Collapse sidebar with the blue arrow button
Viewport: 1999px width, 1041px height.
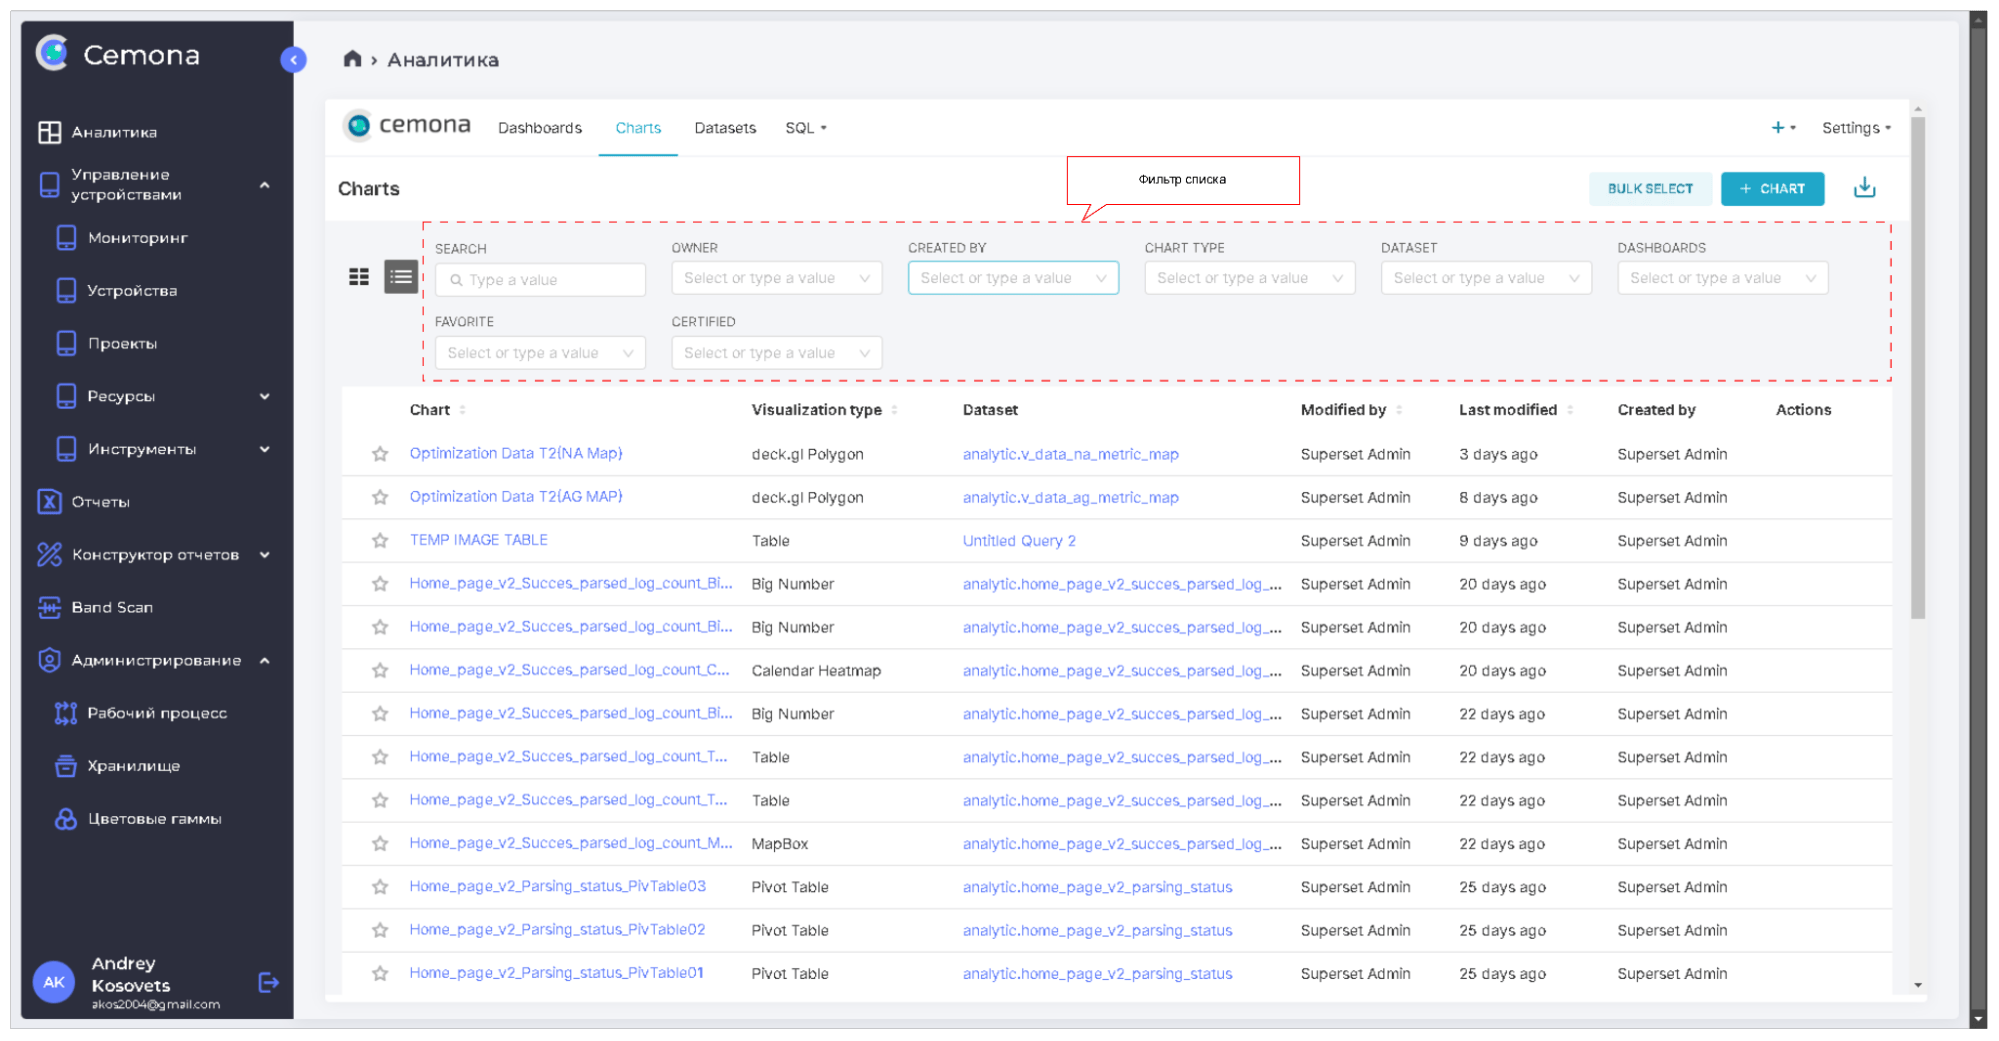coord(293,60)
